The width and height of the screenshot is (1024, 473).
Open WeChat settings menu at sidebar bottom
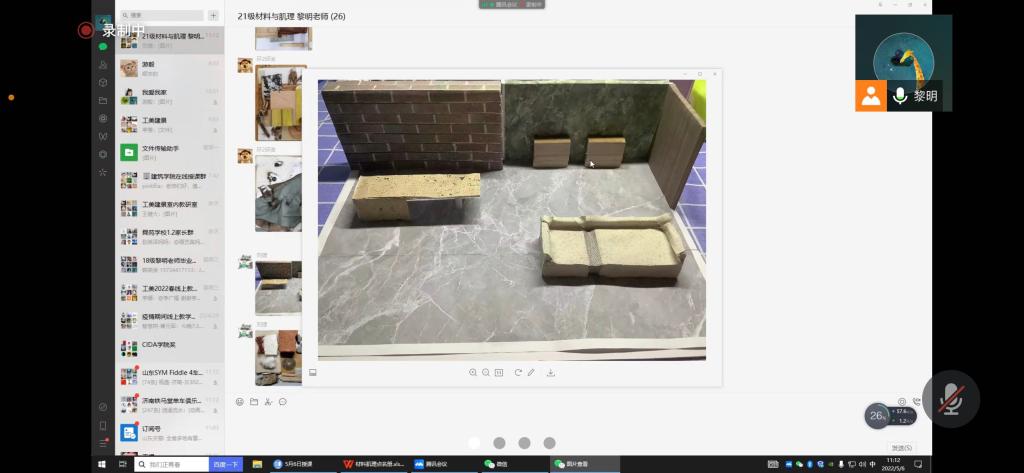tap(103, 442)
